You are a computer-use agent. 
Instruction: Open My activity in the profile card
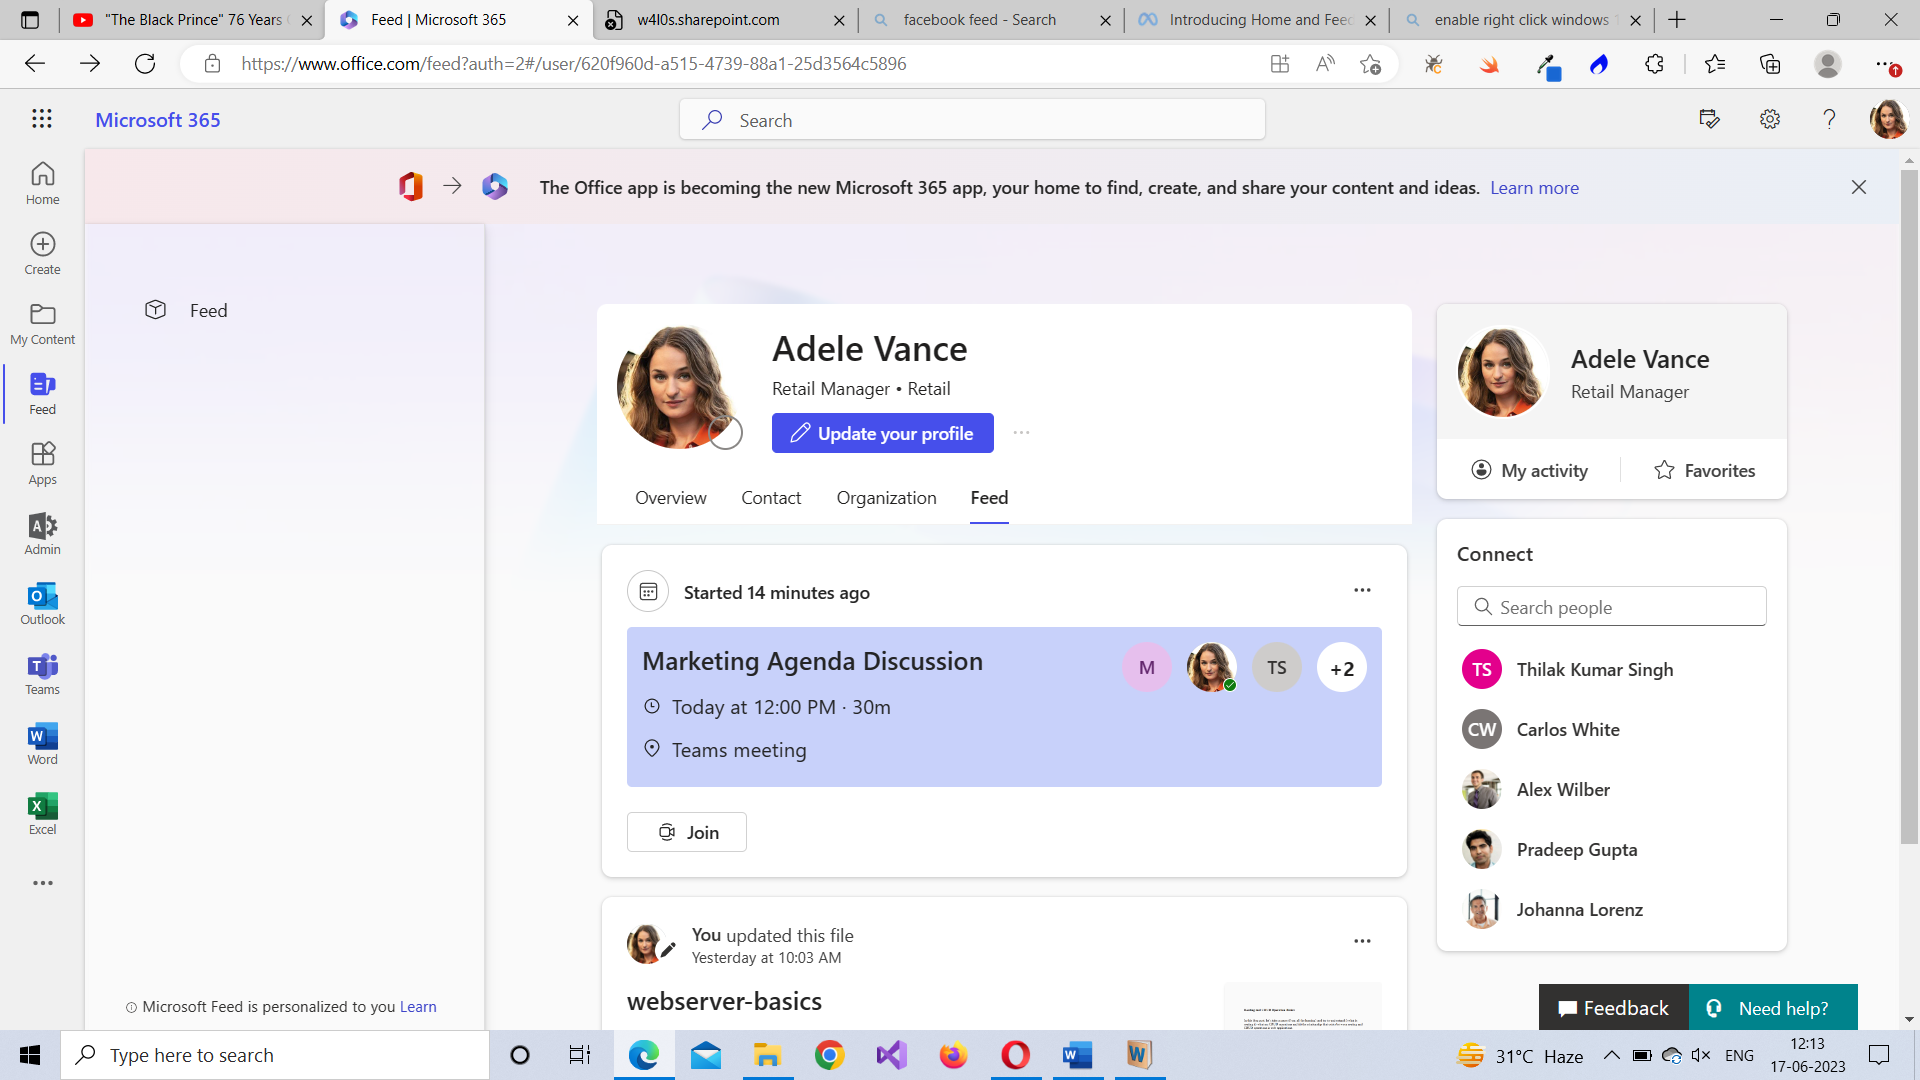[1529, 470]
